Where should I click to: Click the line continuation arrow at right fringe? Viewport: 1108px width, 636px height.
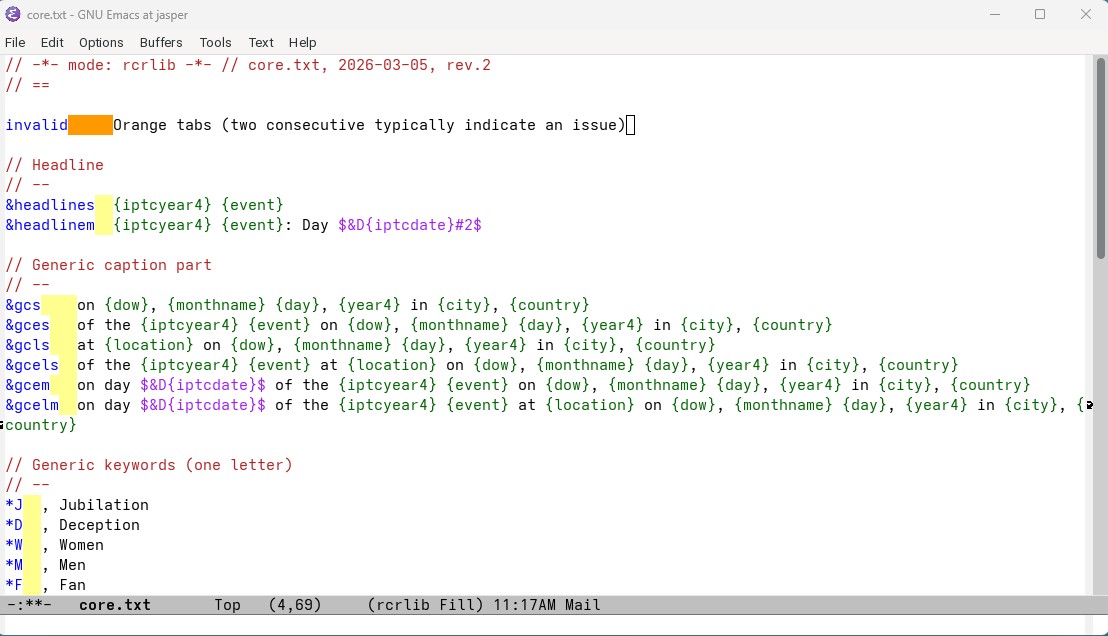pos(1089,405)
